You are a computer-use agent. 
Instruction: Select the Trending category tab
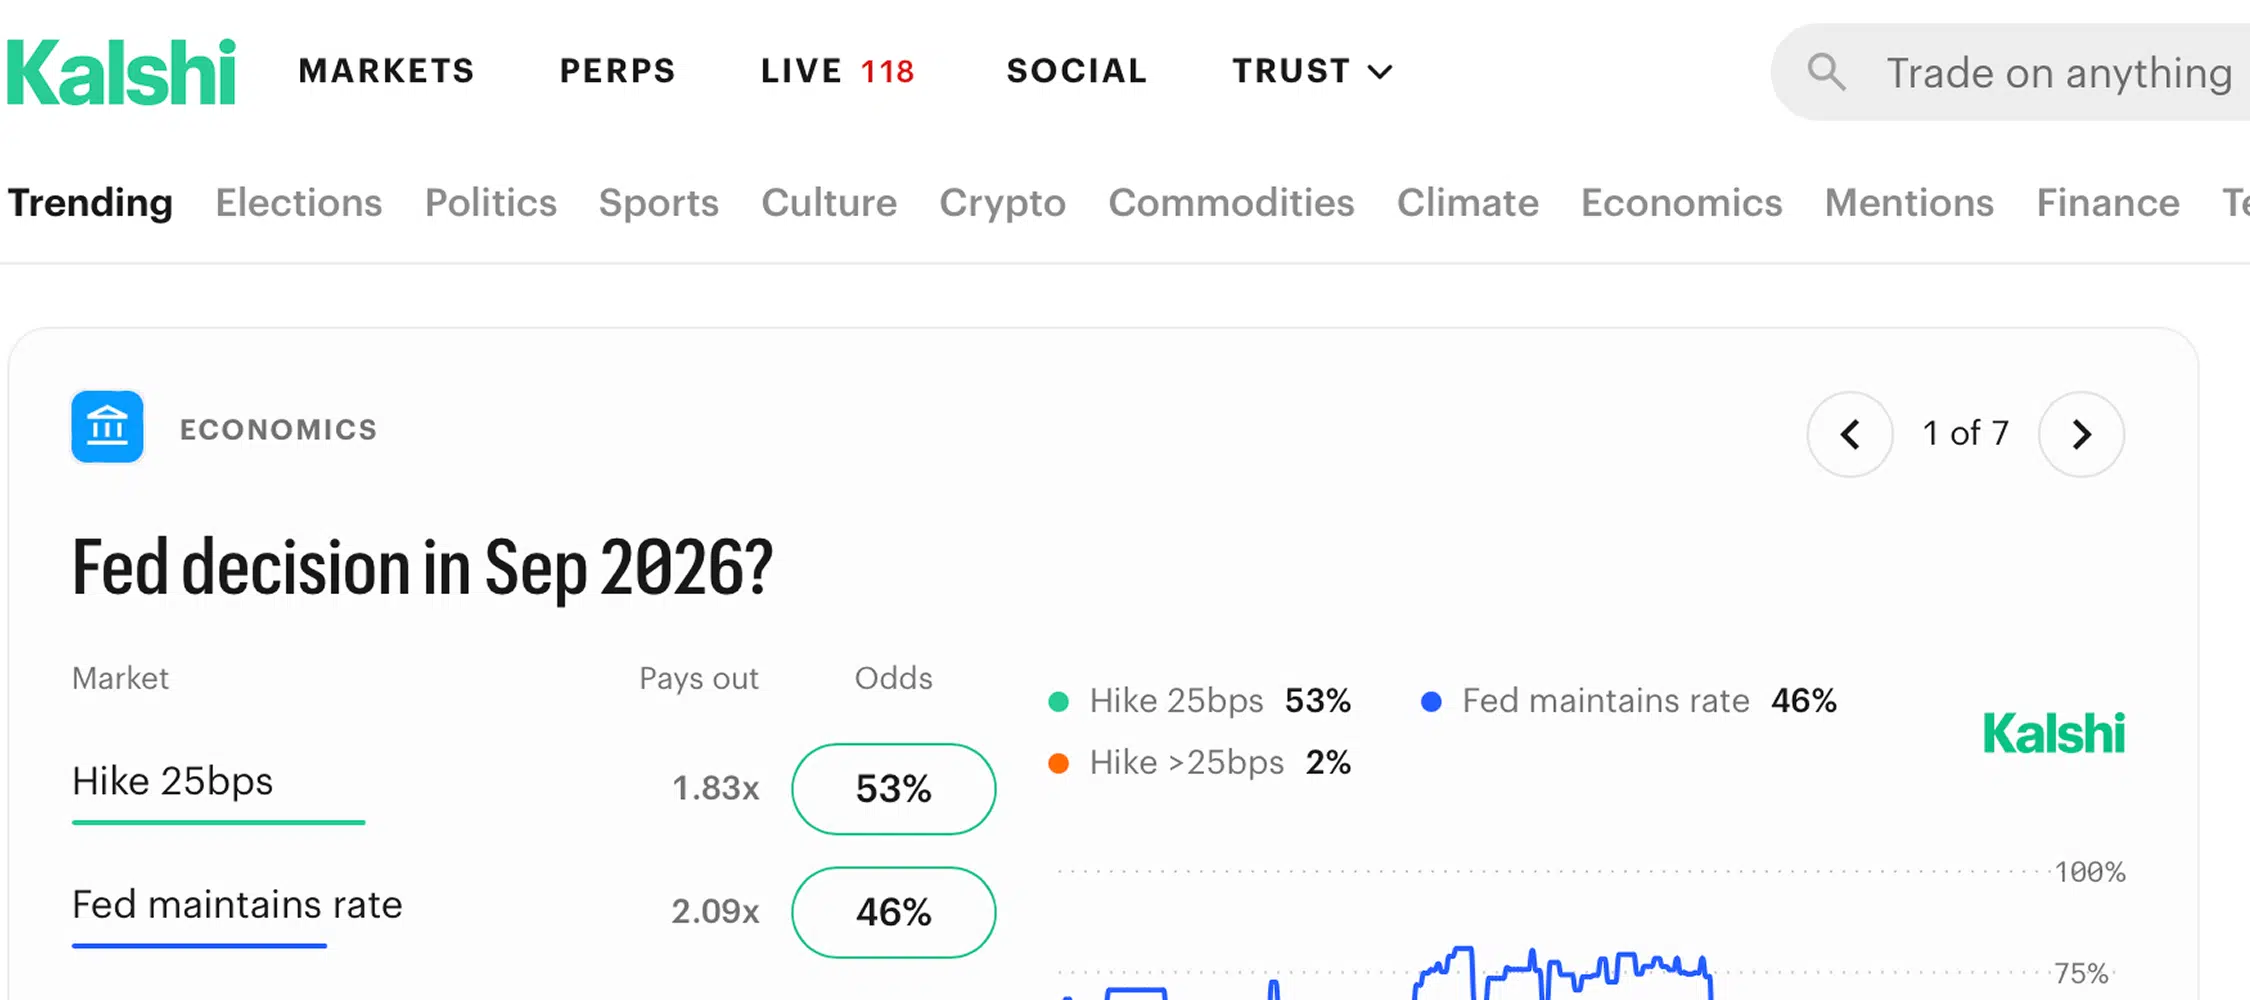pos(90,203)
